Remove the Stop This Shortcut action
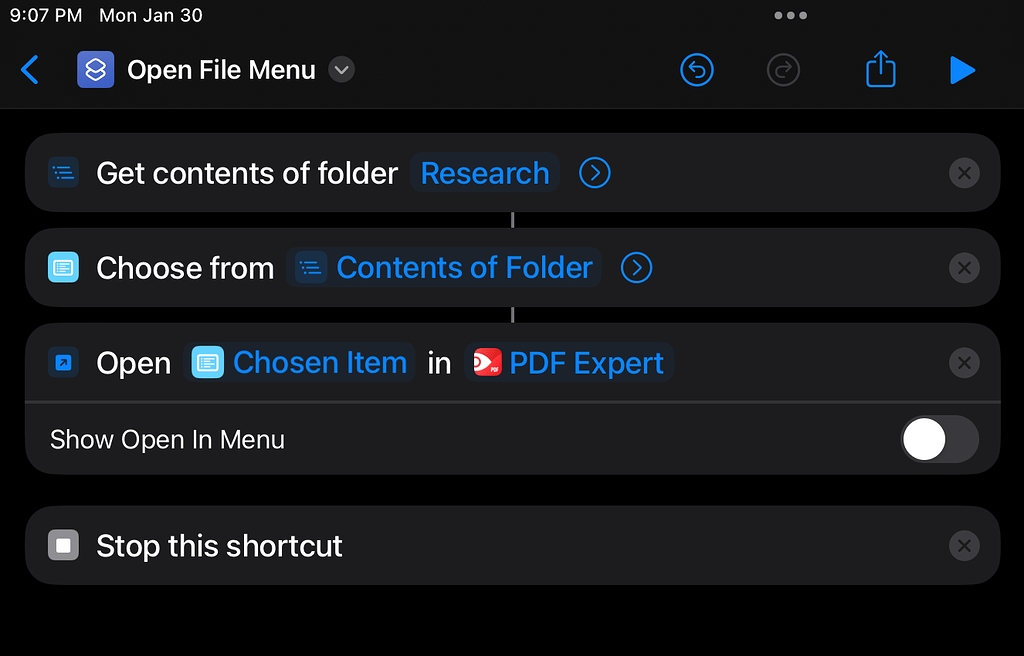1024x656 pixels. pyautogui.click(x=964, y=545)
